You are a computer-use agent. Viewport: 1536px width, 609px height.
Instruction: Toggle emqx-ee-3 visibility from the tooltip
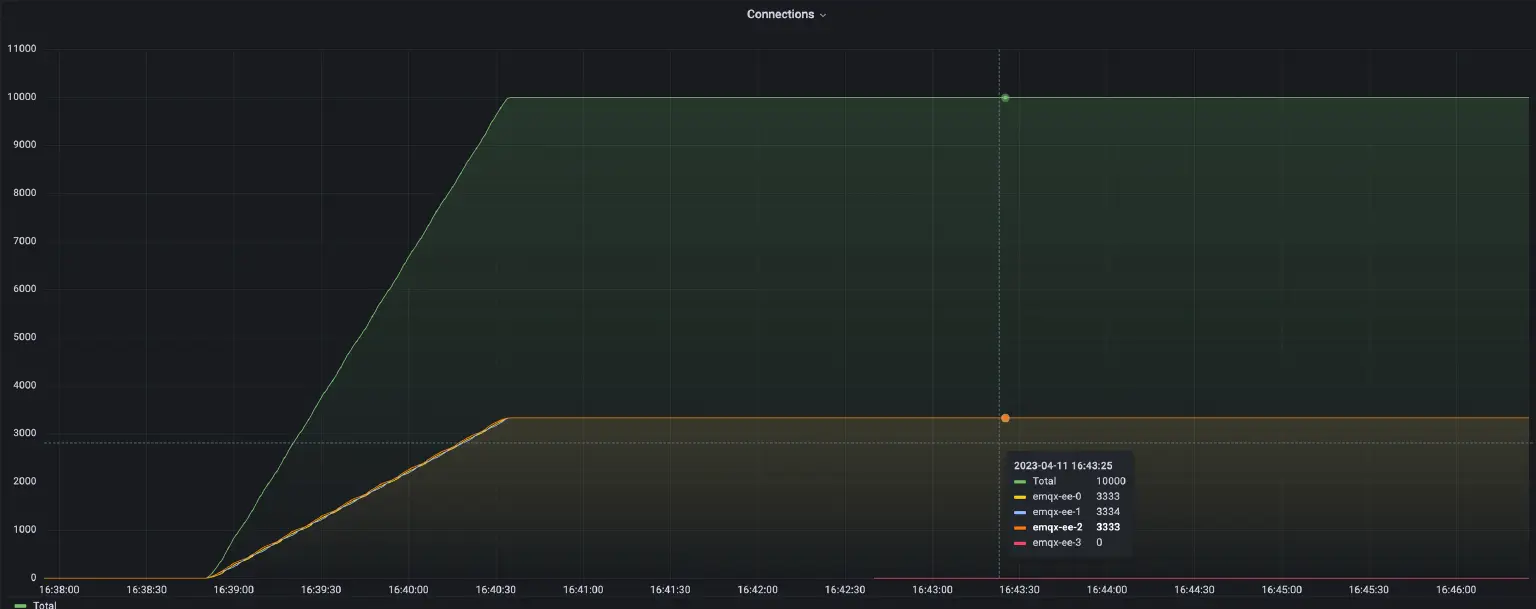click(x=1055, y=541)
